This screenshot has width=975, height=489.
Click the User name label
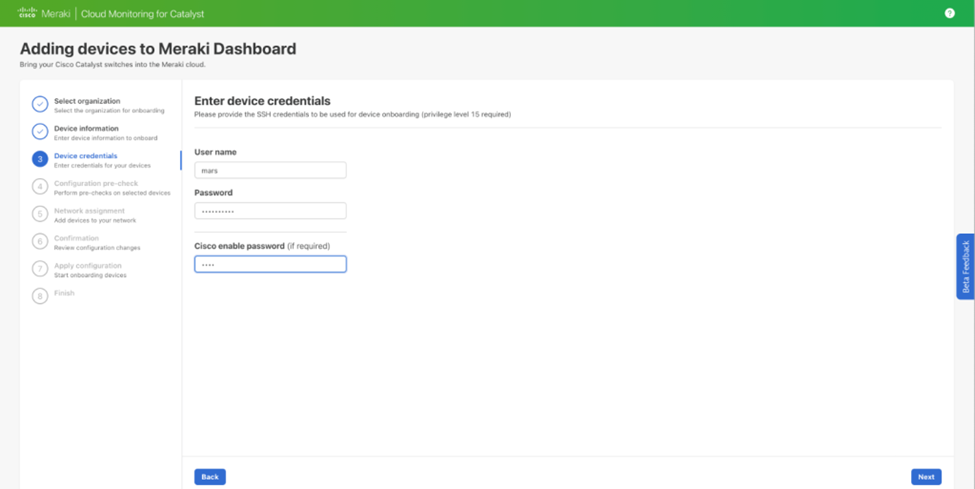coord(215,152)
